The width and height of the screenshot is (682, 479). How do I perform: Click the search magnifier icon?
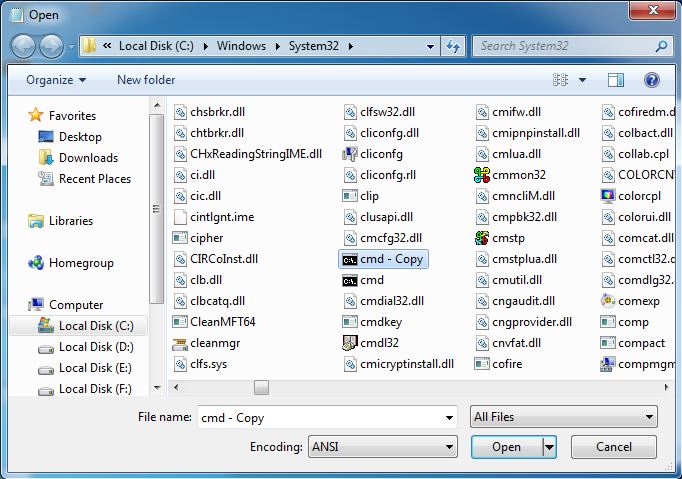pos(662,46)
